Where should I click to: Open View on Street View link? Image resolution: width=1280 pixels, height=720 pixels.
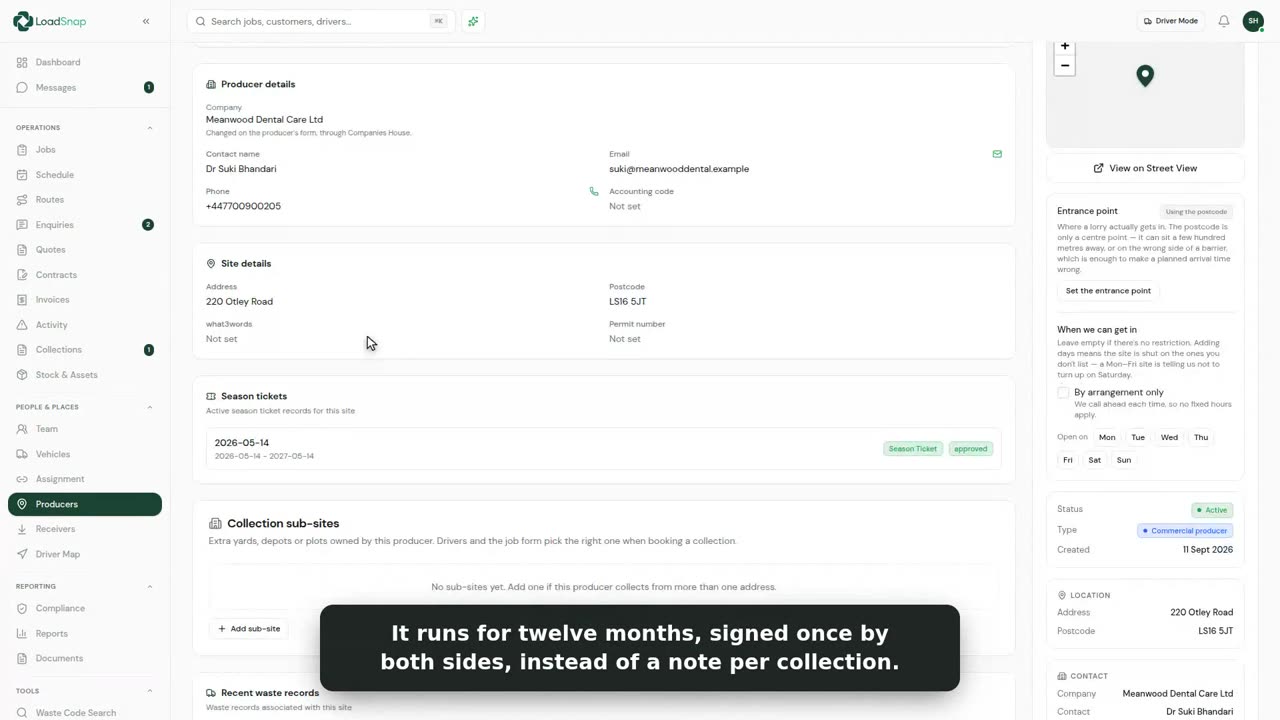tap(1145, 168)
